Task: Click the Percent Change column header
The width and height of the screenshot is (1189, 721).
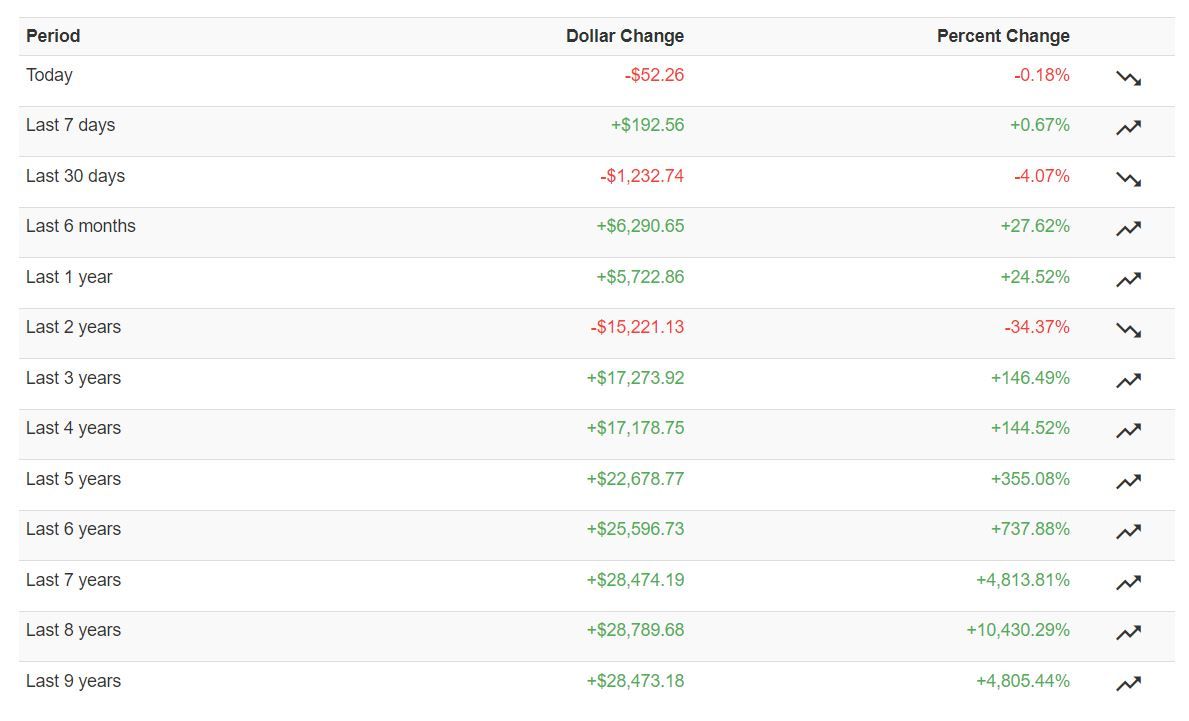Action: pyautogui.click(x=1003, y=36)
